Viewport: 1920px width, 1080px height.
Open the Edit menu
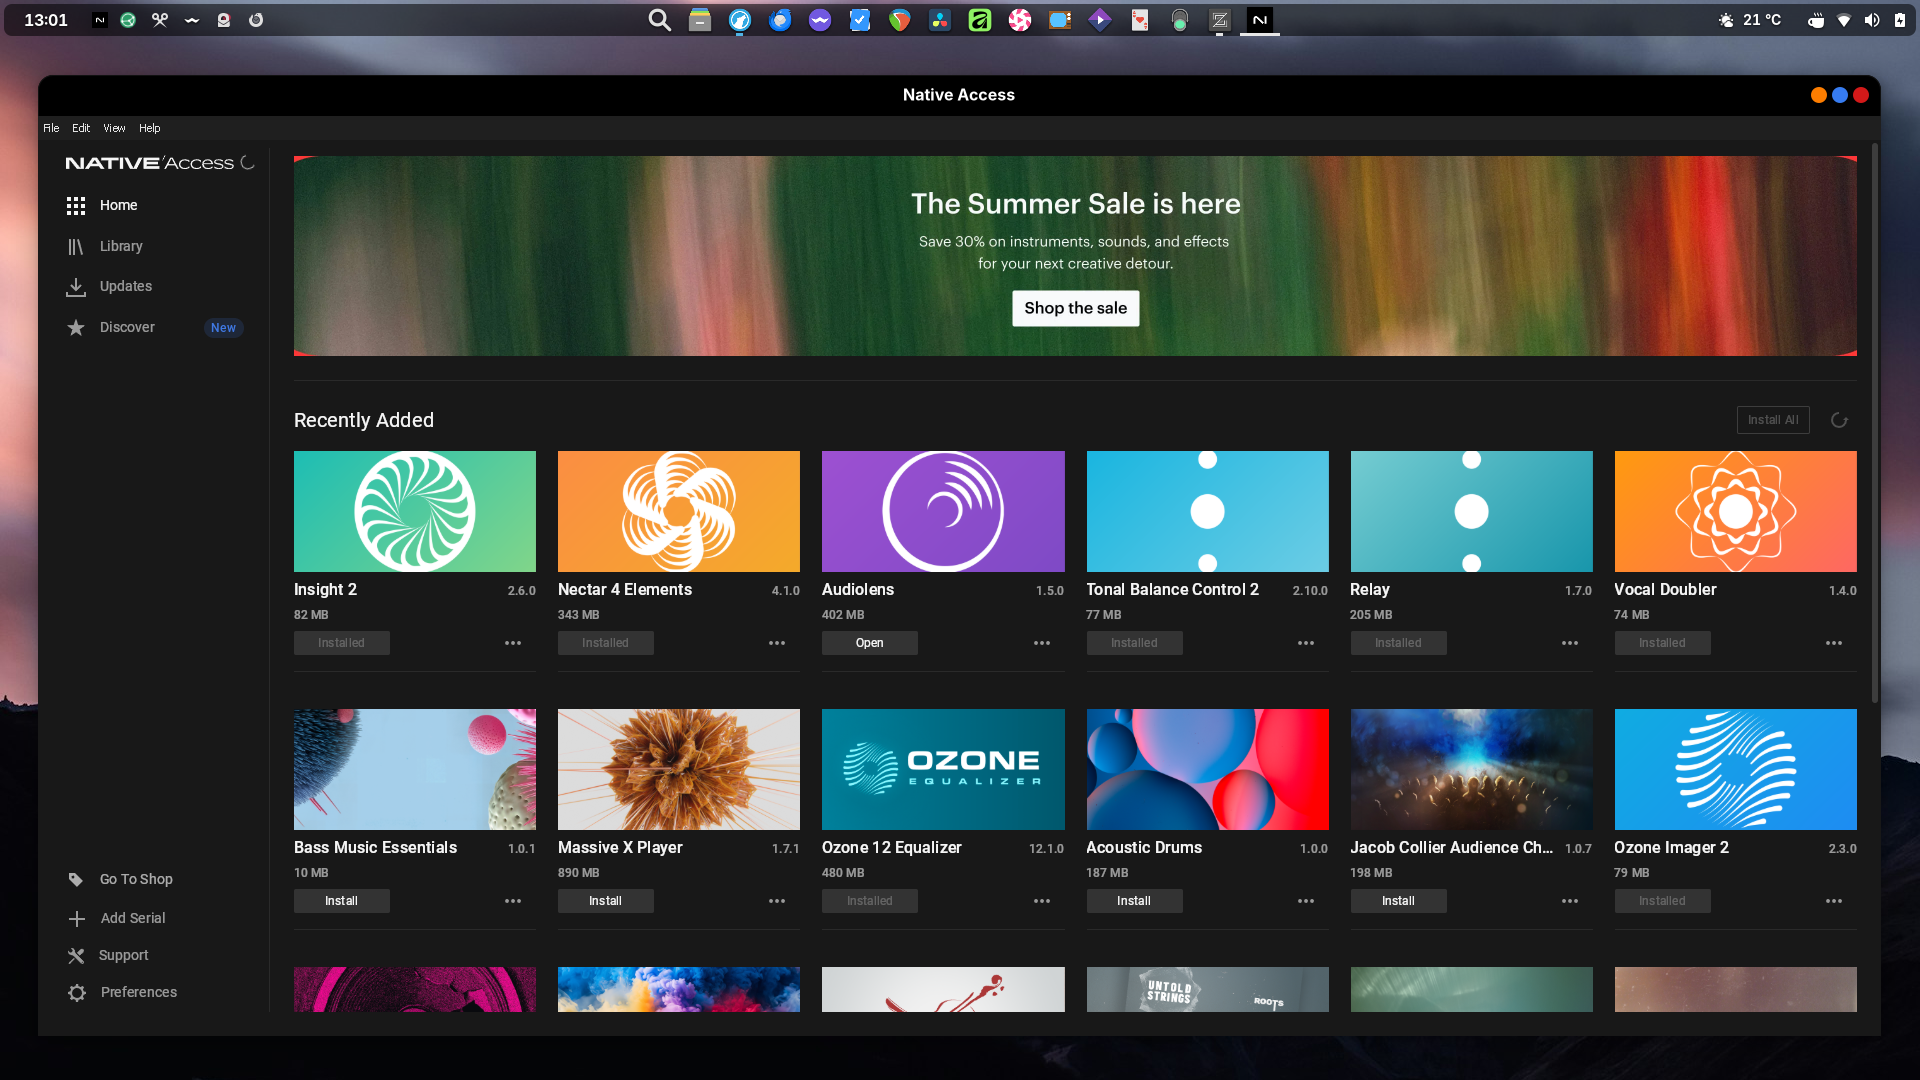[81, 128]
